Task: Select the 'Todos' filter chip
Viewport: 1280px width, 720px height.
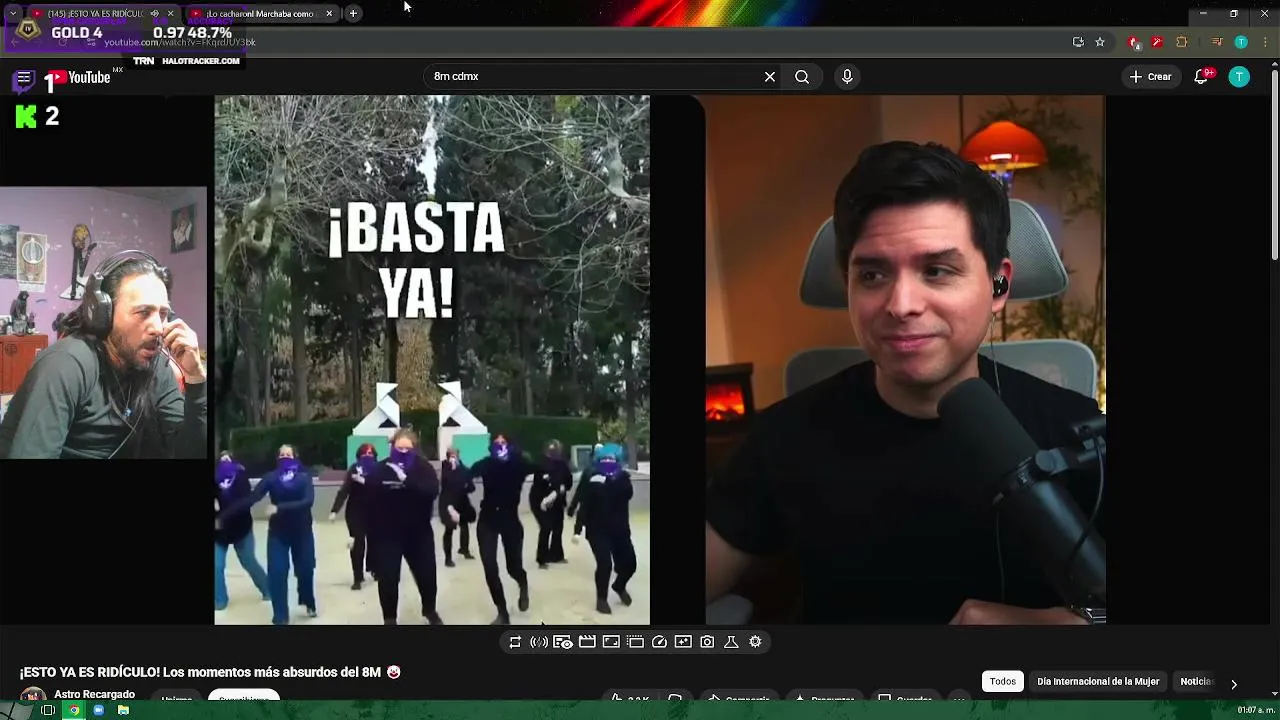Action: (1002, 682)
